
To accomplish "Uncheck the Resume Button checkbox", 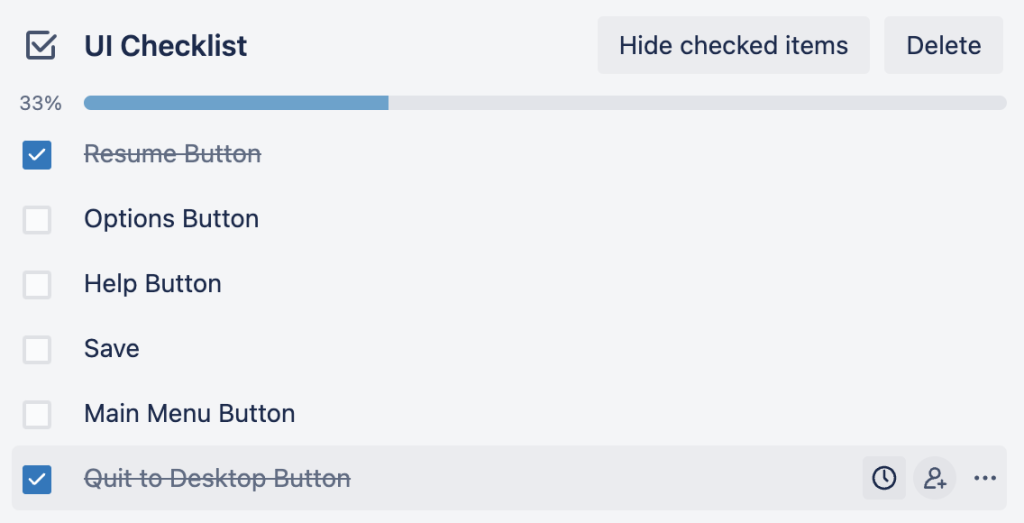I will pos(37,155).
